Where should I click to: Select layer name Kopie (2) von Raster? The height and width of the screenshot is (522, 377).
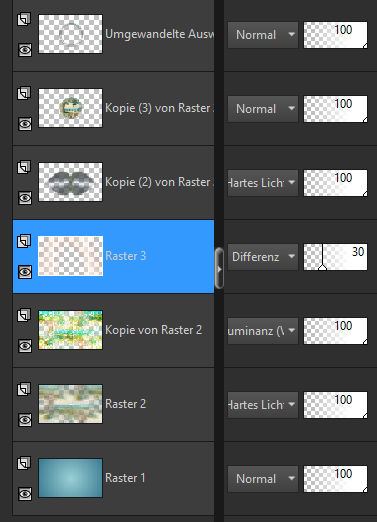click(x=159, y=182)
